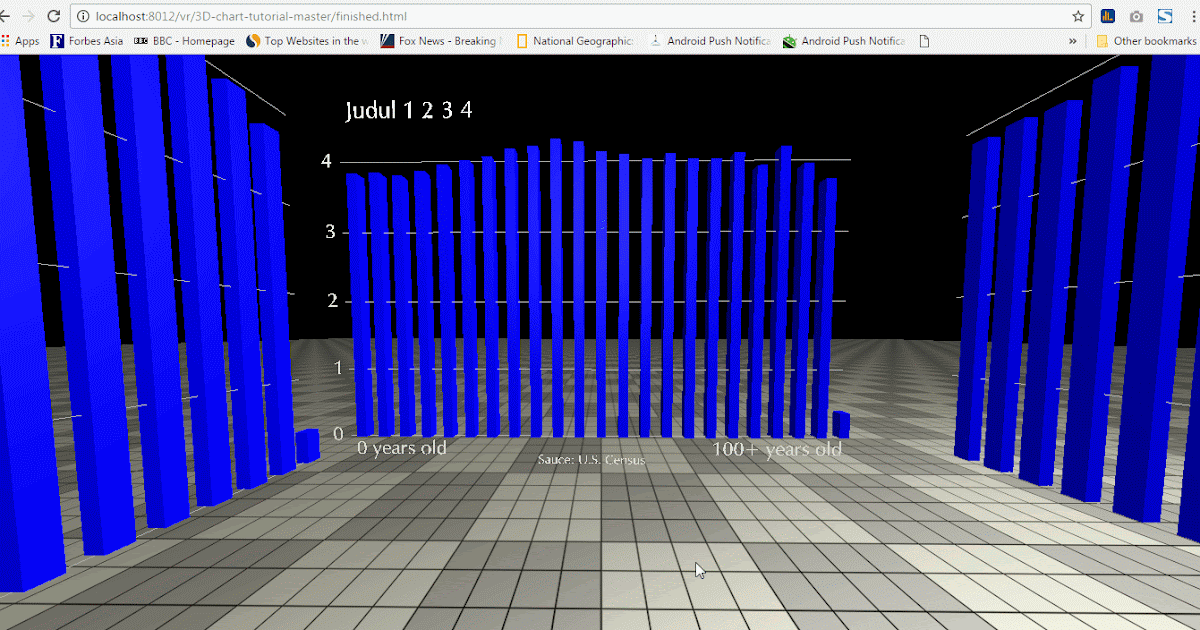This screenshot has width=1200, height=630.
Task: Open the blank-page bookmark at the bar's end
Action: (x=922, y=40)
